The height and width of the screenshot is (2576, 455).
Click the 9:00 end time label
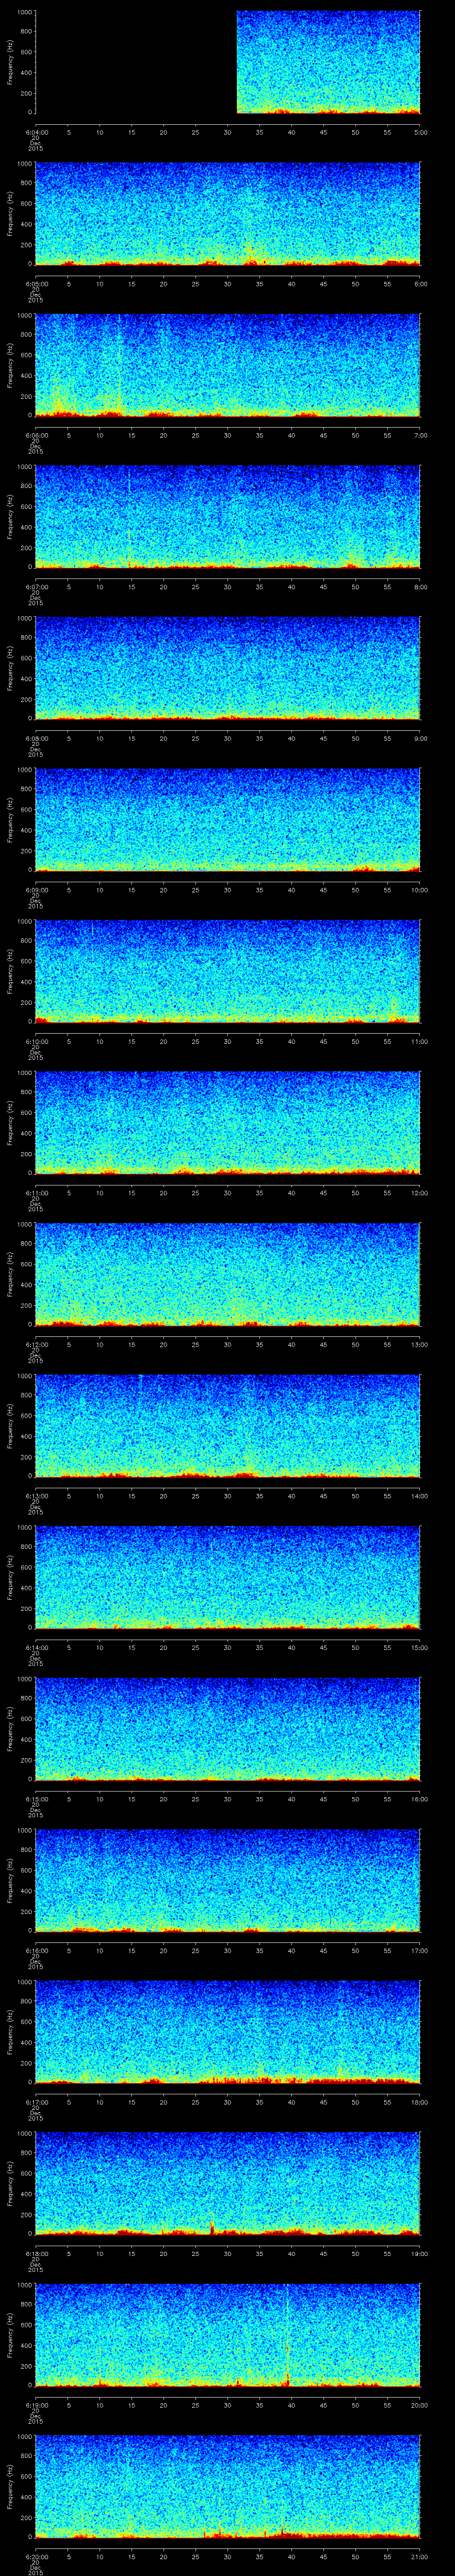click(420, 738)
